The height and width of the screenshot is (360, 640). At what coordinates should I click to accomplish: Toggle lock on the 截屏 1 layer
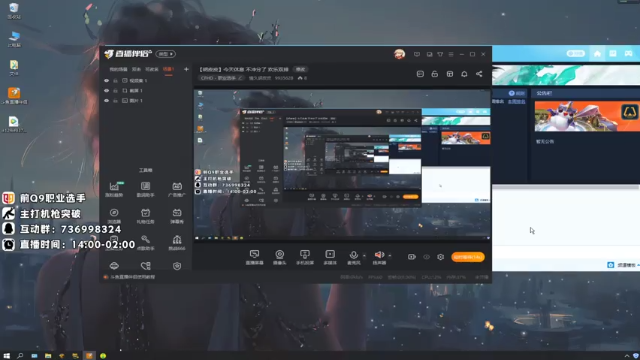[116, 91]
